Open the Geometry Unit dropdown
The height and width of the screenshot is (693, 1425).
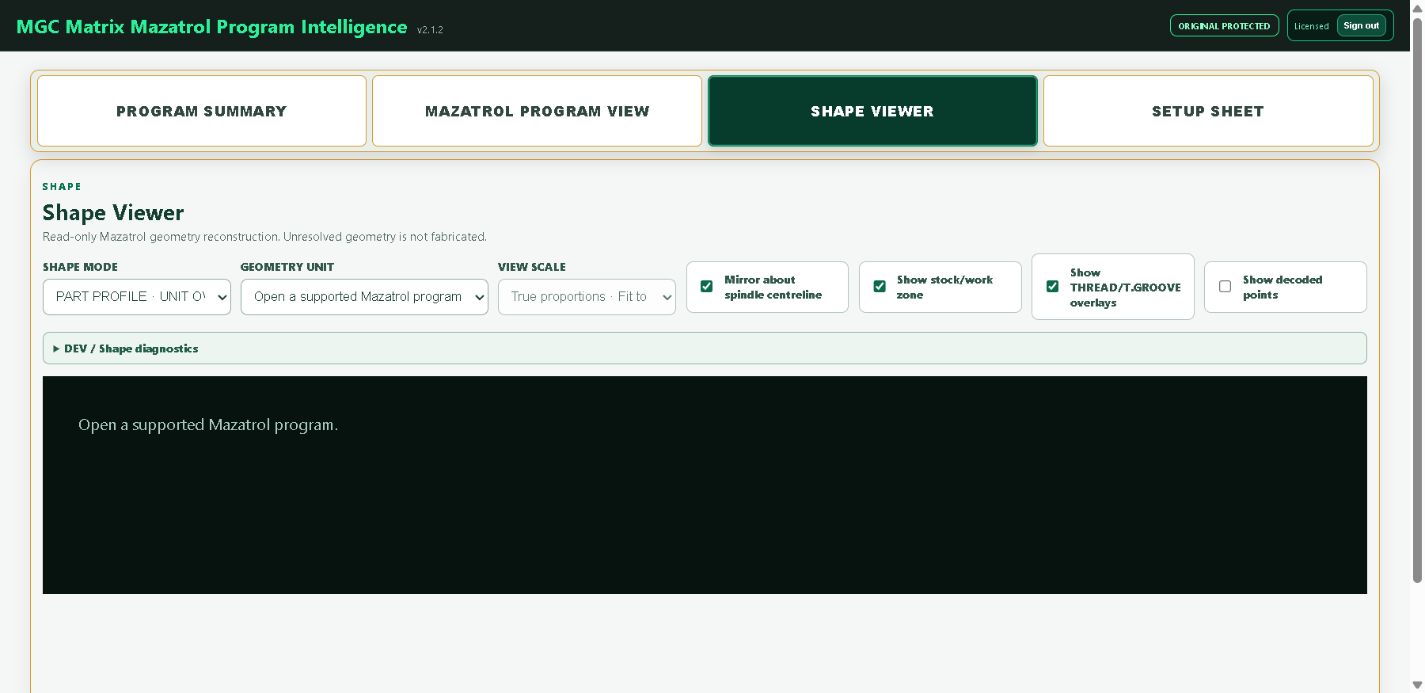click(364, 297)
